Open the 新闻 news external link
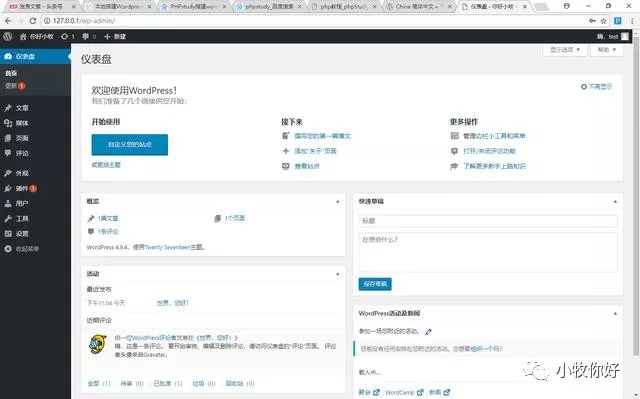 [x=439, y=392]
